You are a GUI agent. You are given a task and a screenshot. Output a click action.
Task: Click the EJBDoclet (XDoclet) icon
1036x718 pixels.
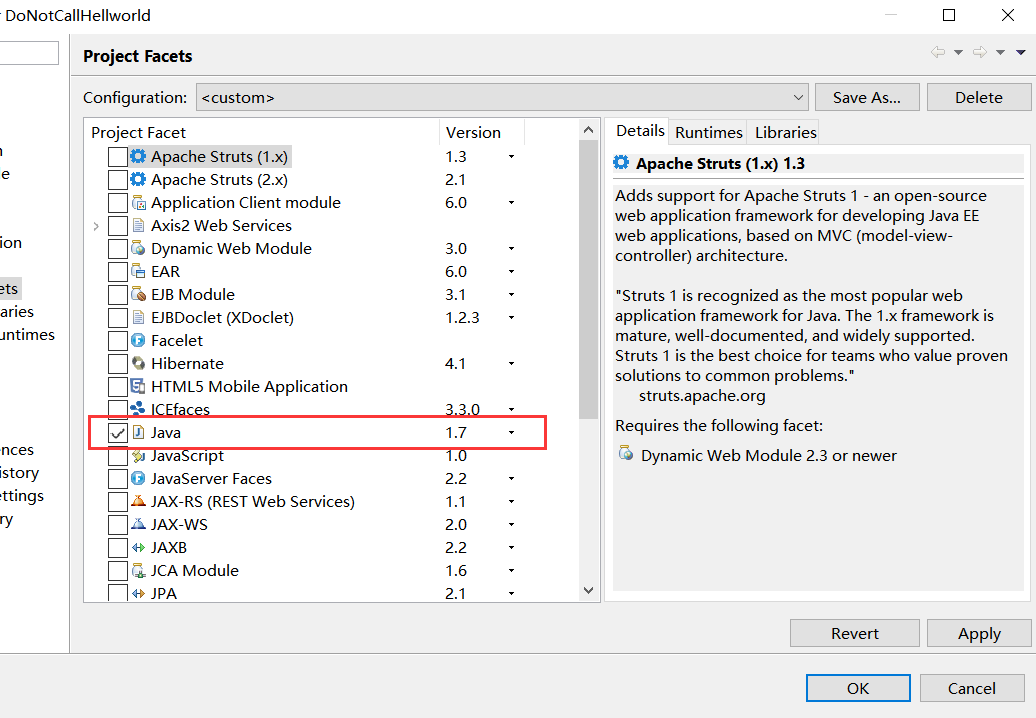138,318
